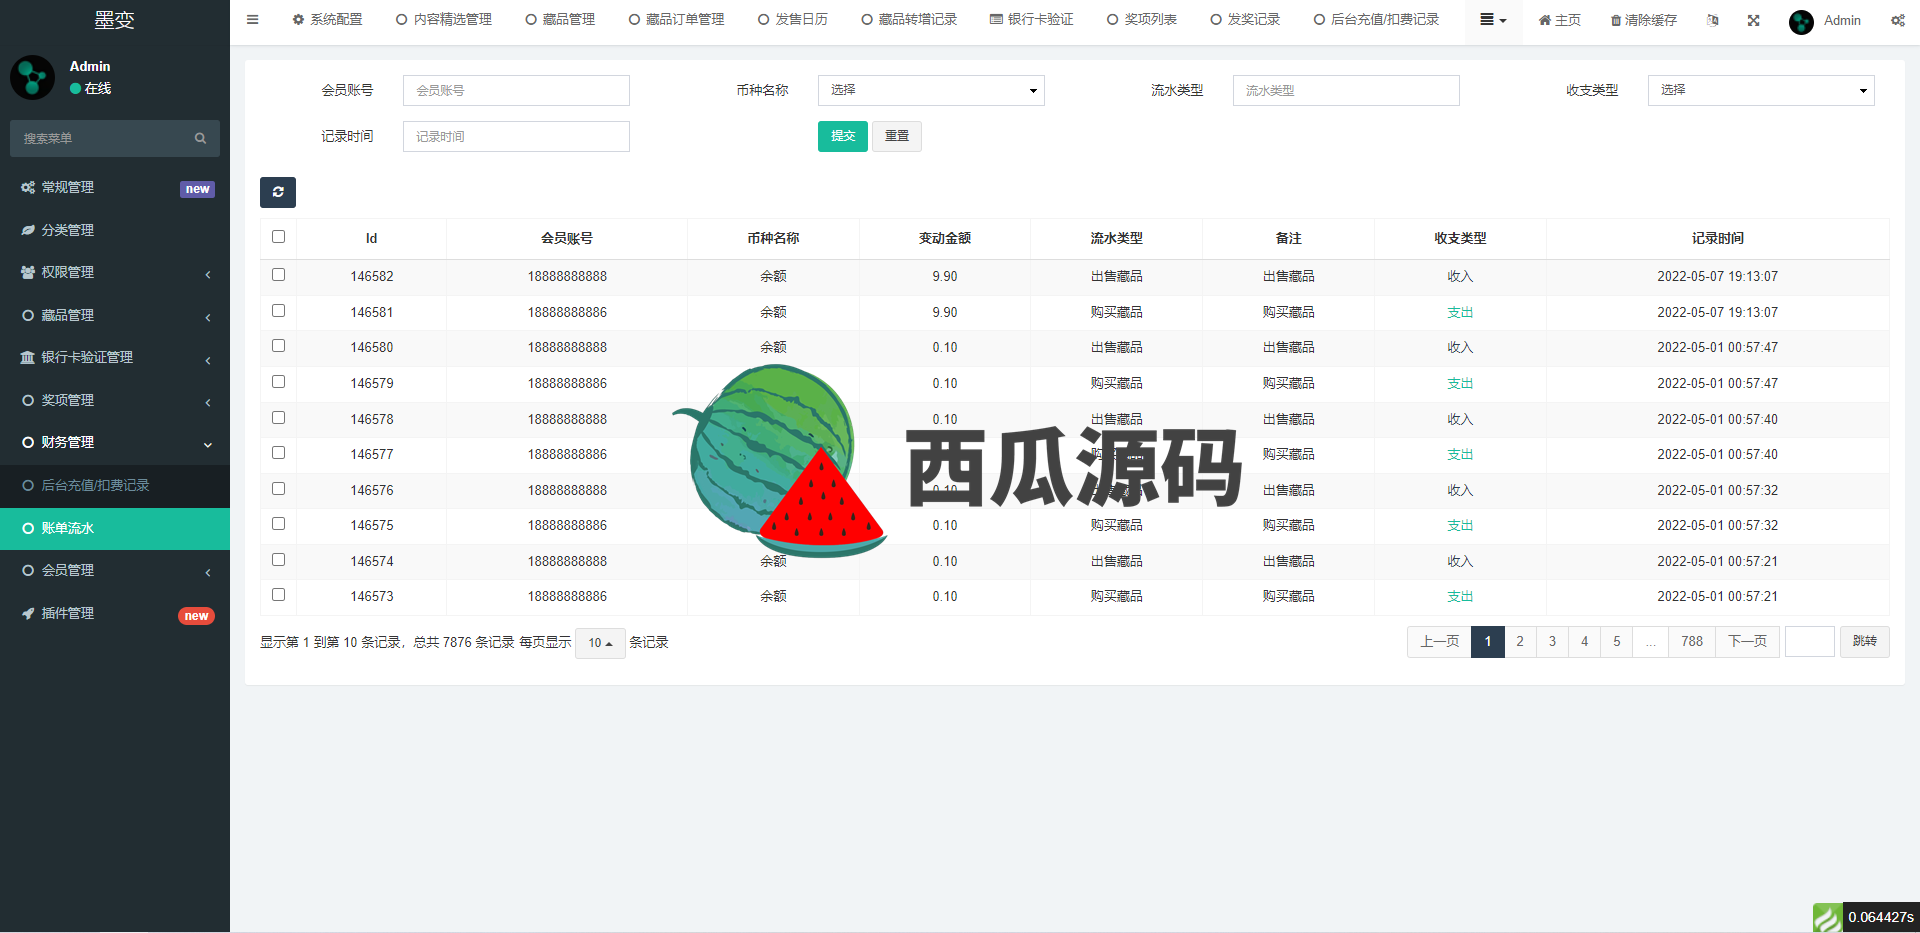Focus the 记录时间 input field
This screenshot has height=933, width=1920.
(516, 136)
